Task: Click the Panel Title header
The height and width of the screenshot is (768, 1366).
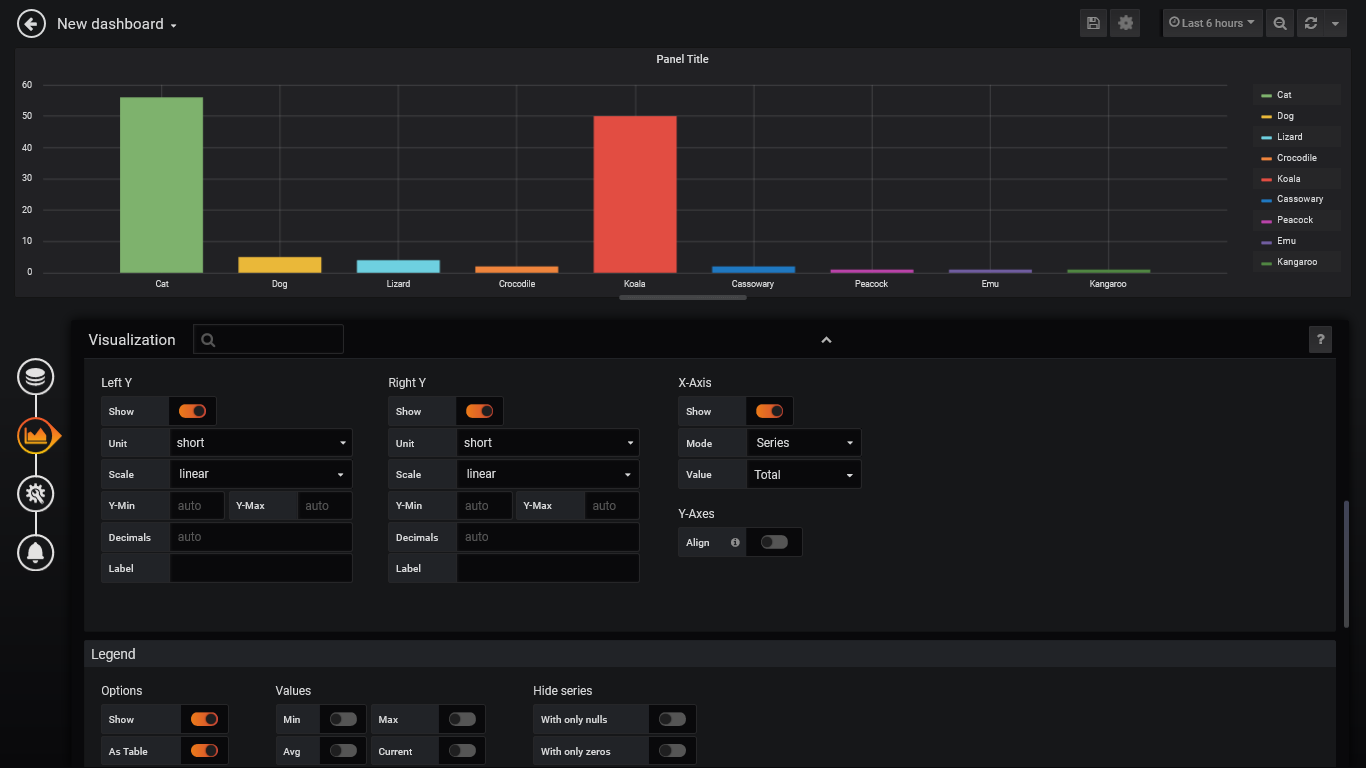Action: 682,59
